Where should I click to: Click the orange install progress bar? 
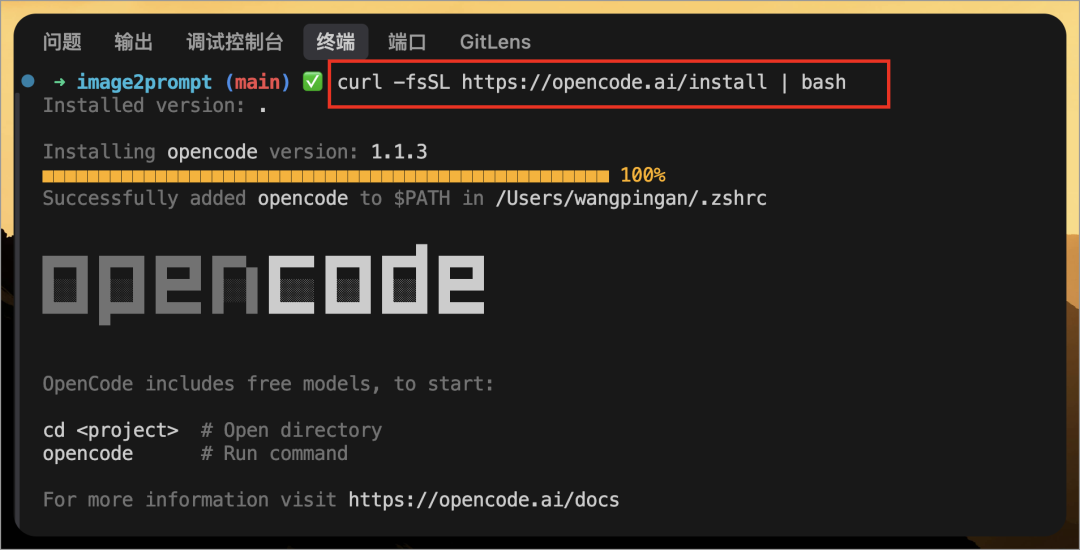pos(326,176)
